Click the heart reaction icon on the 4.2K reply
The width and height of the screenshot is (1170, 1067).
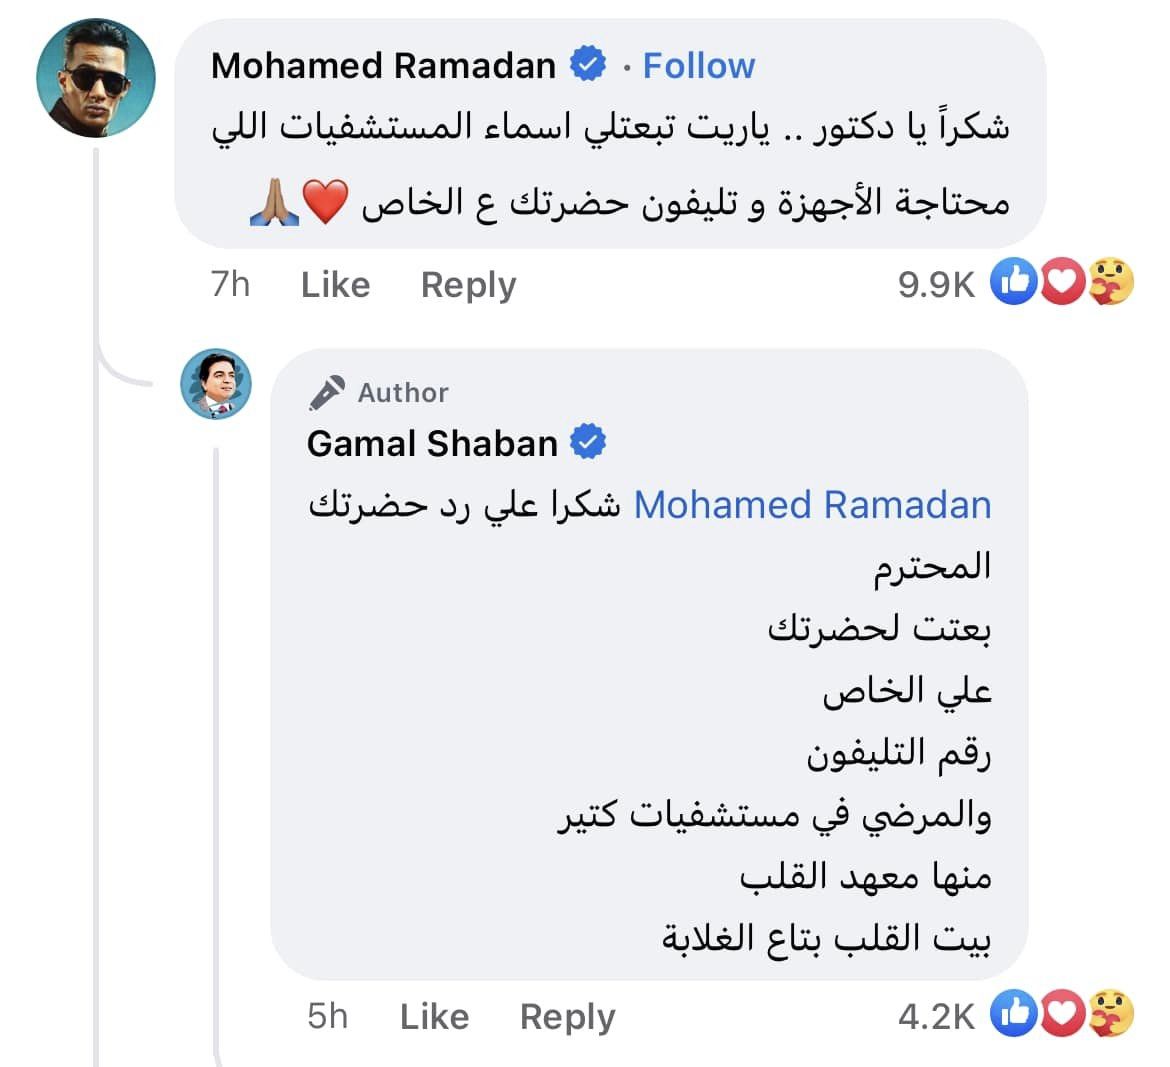point(1062,1016)
